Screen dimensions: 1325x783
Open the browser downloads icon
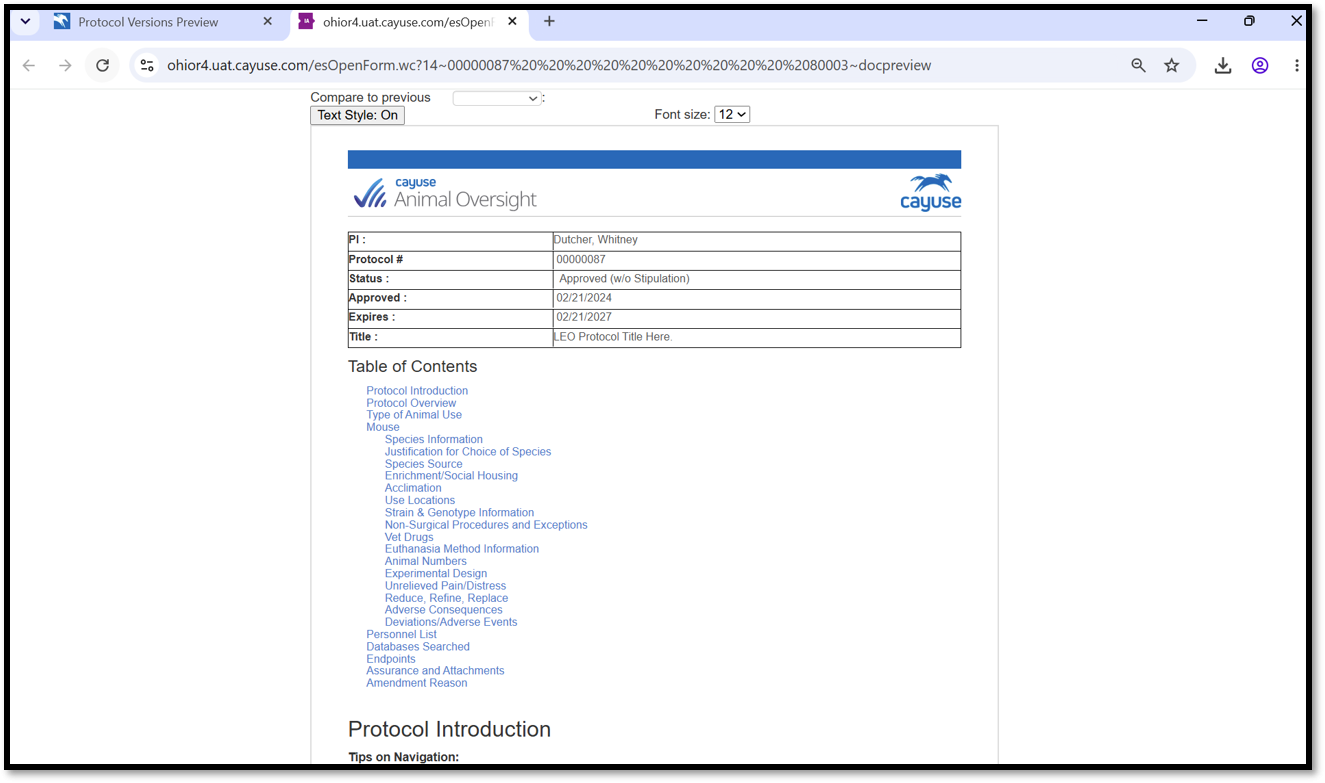[1222, 65]
